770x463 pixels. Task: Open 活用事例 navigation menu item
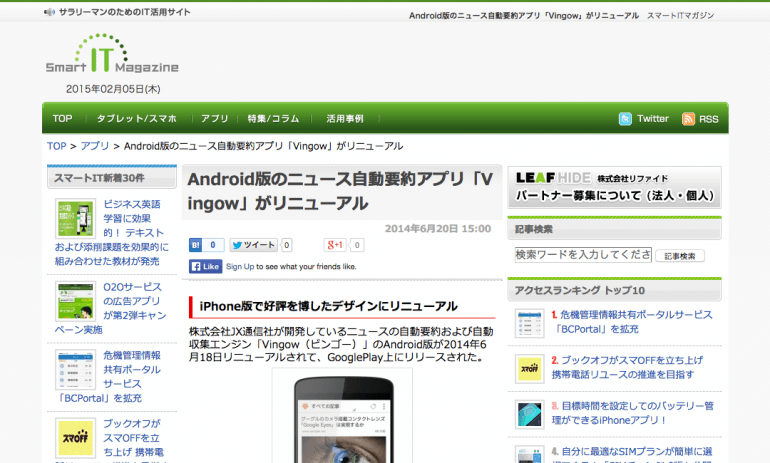click(345, 119)
